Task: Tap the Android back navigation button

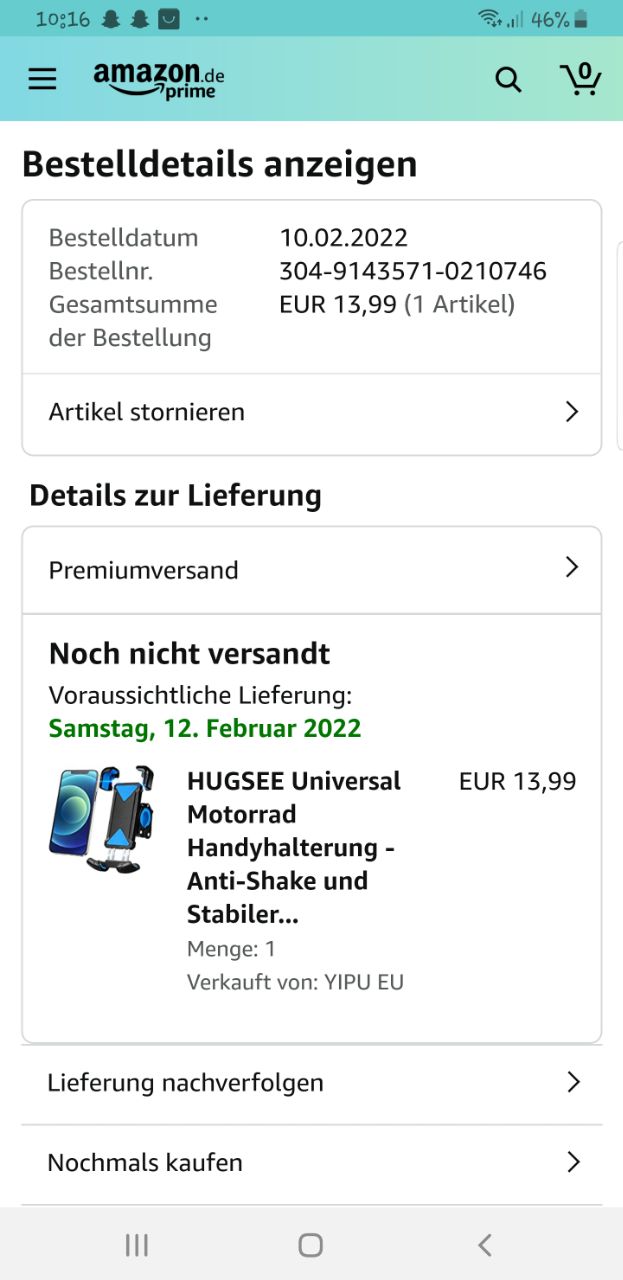Action: click(x=485, y=1244)
